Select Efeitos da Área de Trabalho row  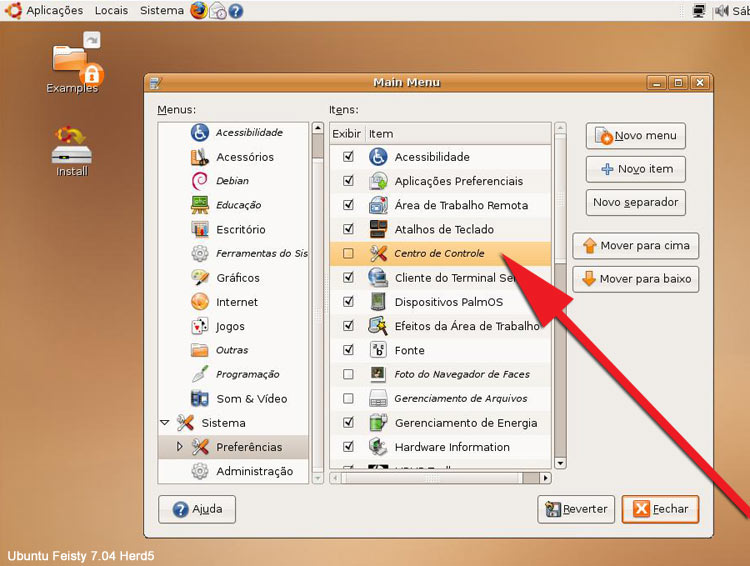[440, 326]
